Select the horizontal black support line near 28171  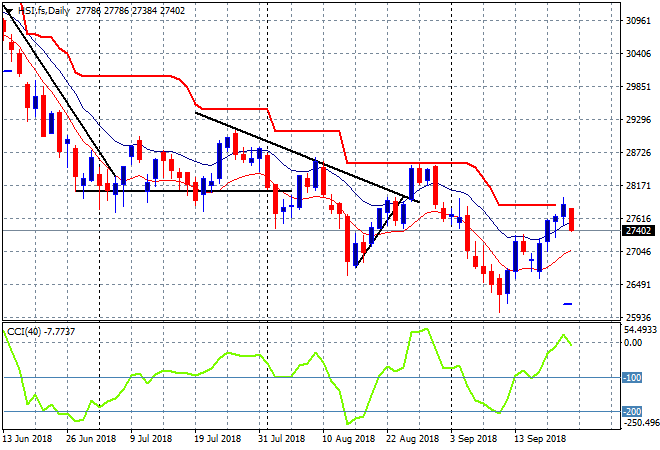coord(183,191)
